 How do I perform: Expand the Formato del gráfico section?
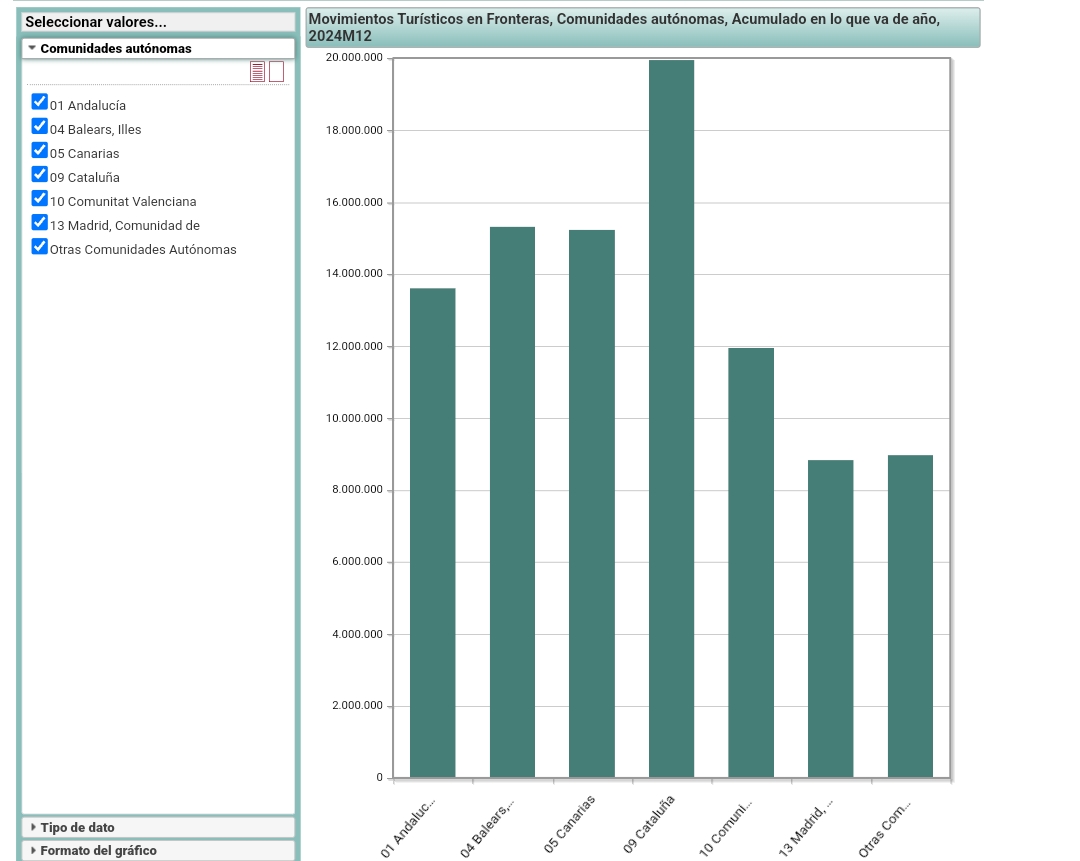[x=98, y=851]
